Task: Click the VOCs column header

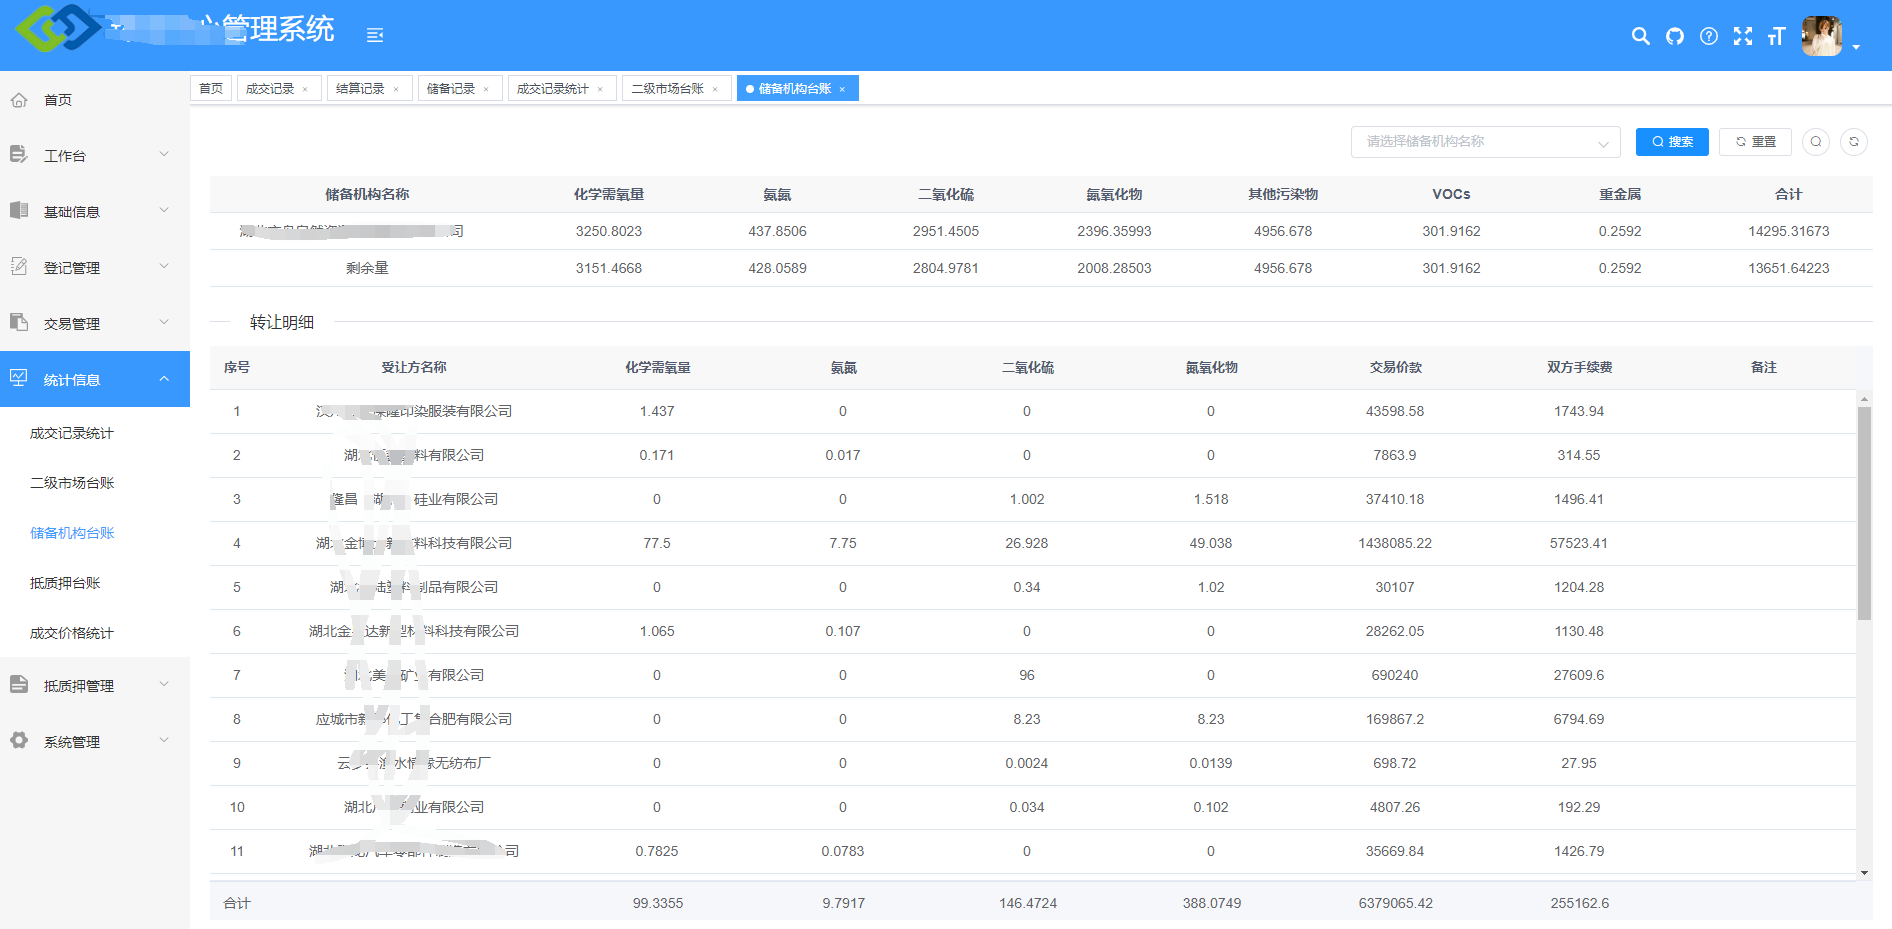Action: (1451, 194)
